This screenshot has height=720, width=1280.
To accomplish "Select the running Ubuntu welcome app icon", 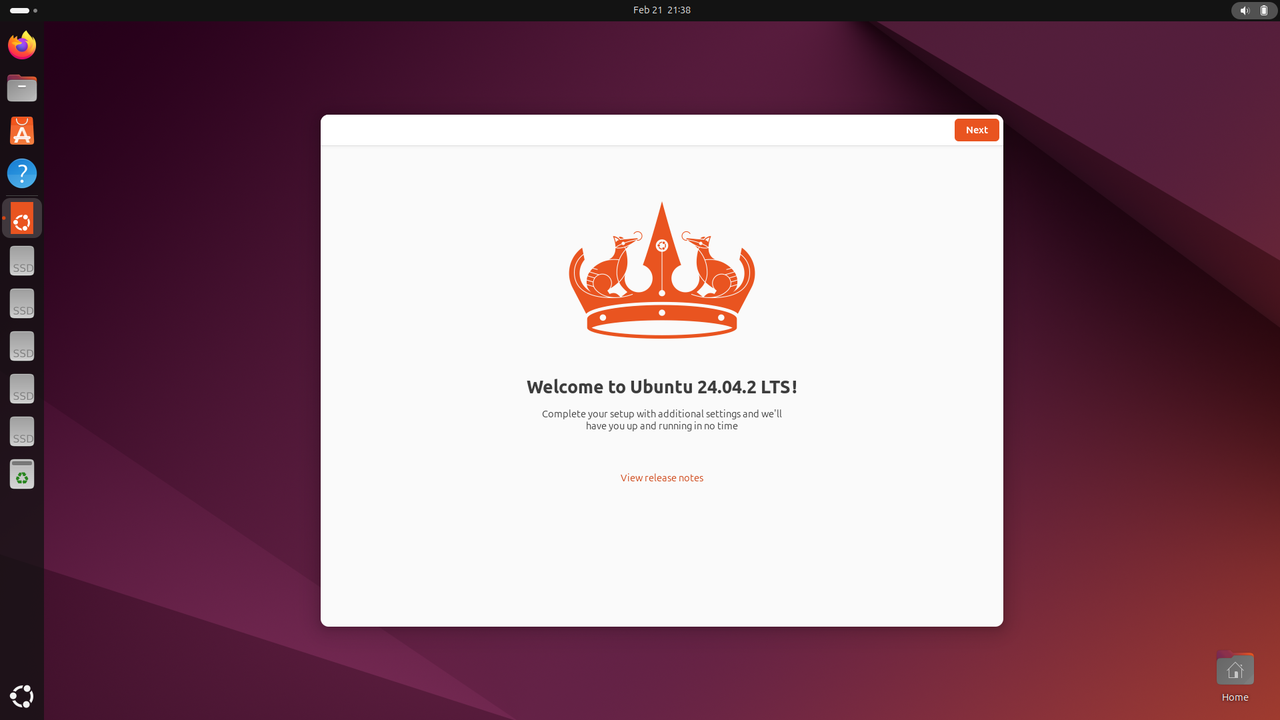I will pos(22,218).
